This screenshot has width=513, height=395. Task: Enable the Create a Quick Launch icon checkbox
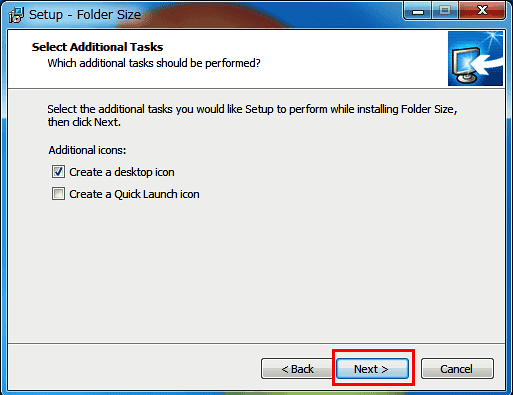(x=58, y=194)
